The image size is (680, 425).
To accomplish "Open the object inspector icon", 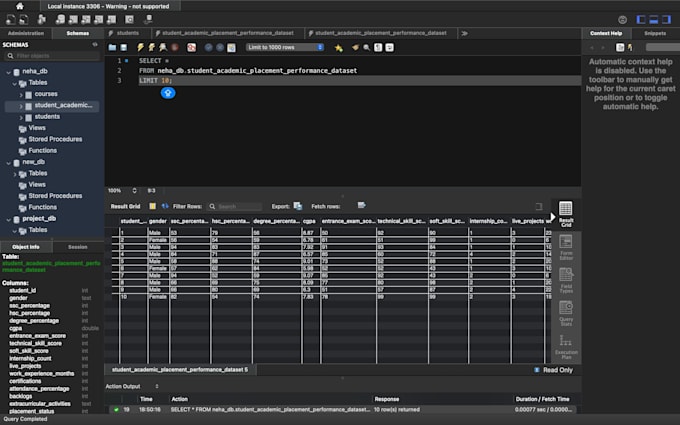I will pyautogui.click(x=42, y=20).
